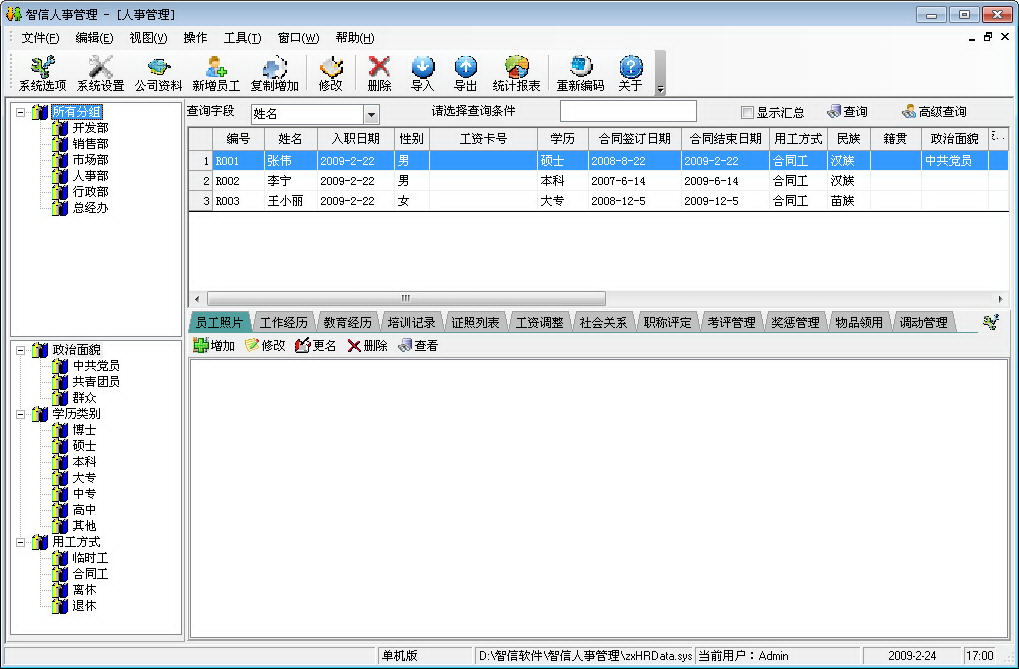Switch to the 物品领用 tab
1019x669 pixels.
[x=859, y=322]
